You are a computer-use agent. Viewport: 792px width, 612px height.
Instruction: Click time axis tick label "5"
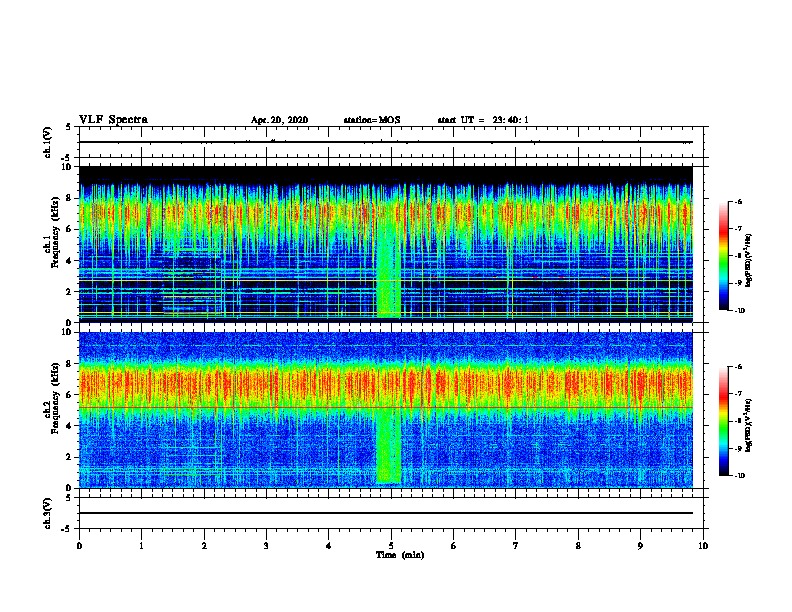(x=391, y=545)
